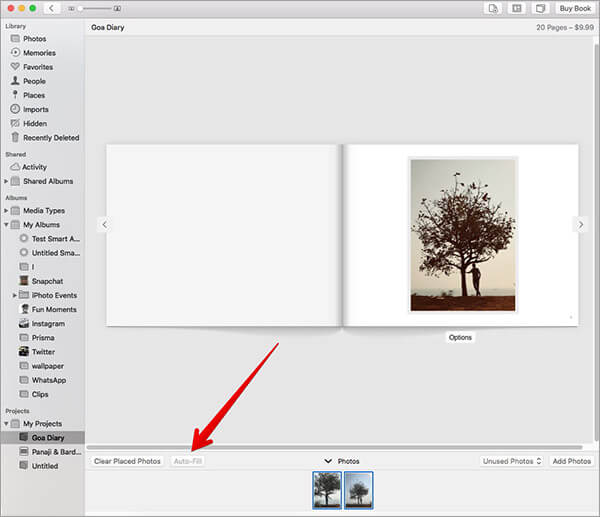The image size is (600, 517).
Task: Collapse the My Albums disclosure triangle
Action: [x=6, y=225]
